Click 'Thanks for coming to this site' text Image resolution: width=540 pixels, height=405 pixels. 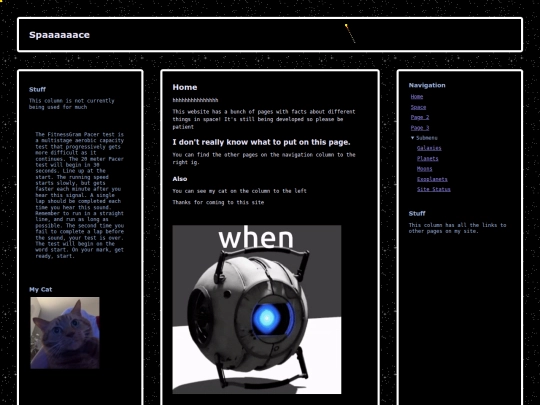pyautogui.click(x=218, y=202)
